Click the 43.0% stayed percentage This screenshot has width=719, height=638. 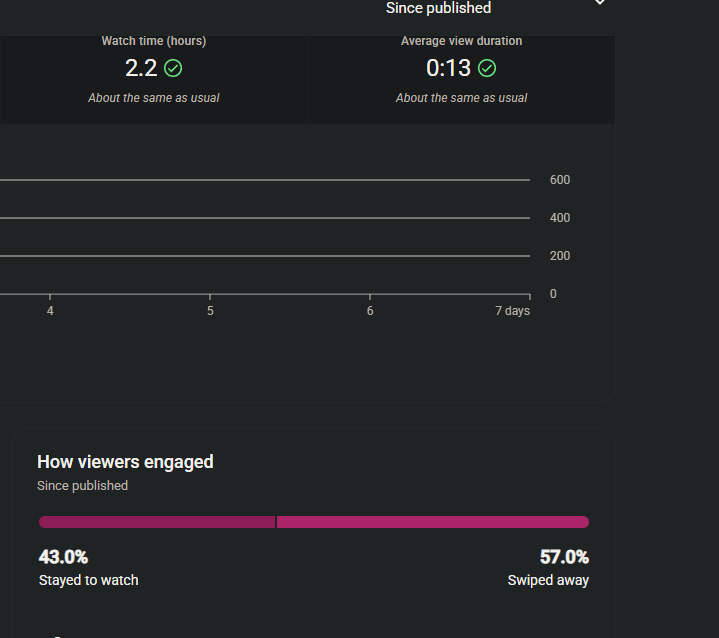(x=63, y=557)
